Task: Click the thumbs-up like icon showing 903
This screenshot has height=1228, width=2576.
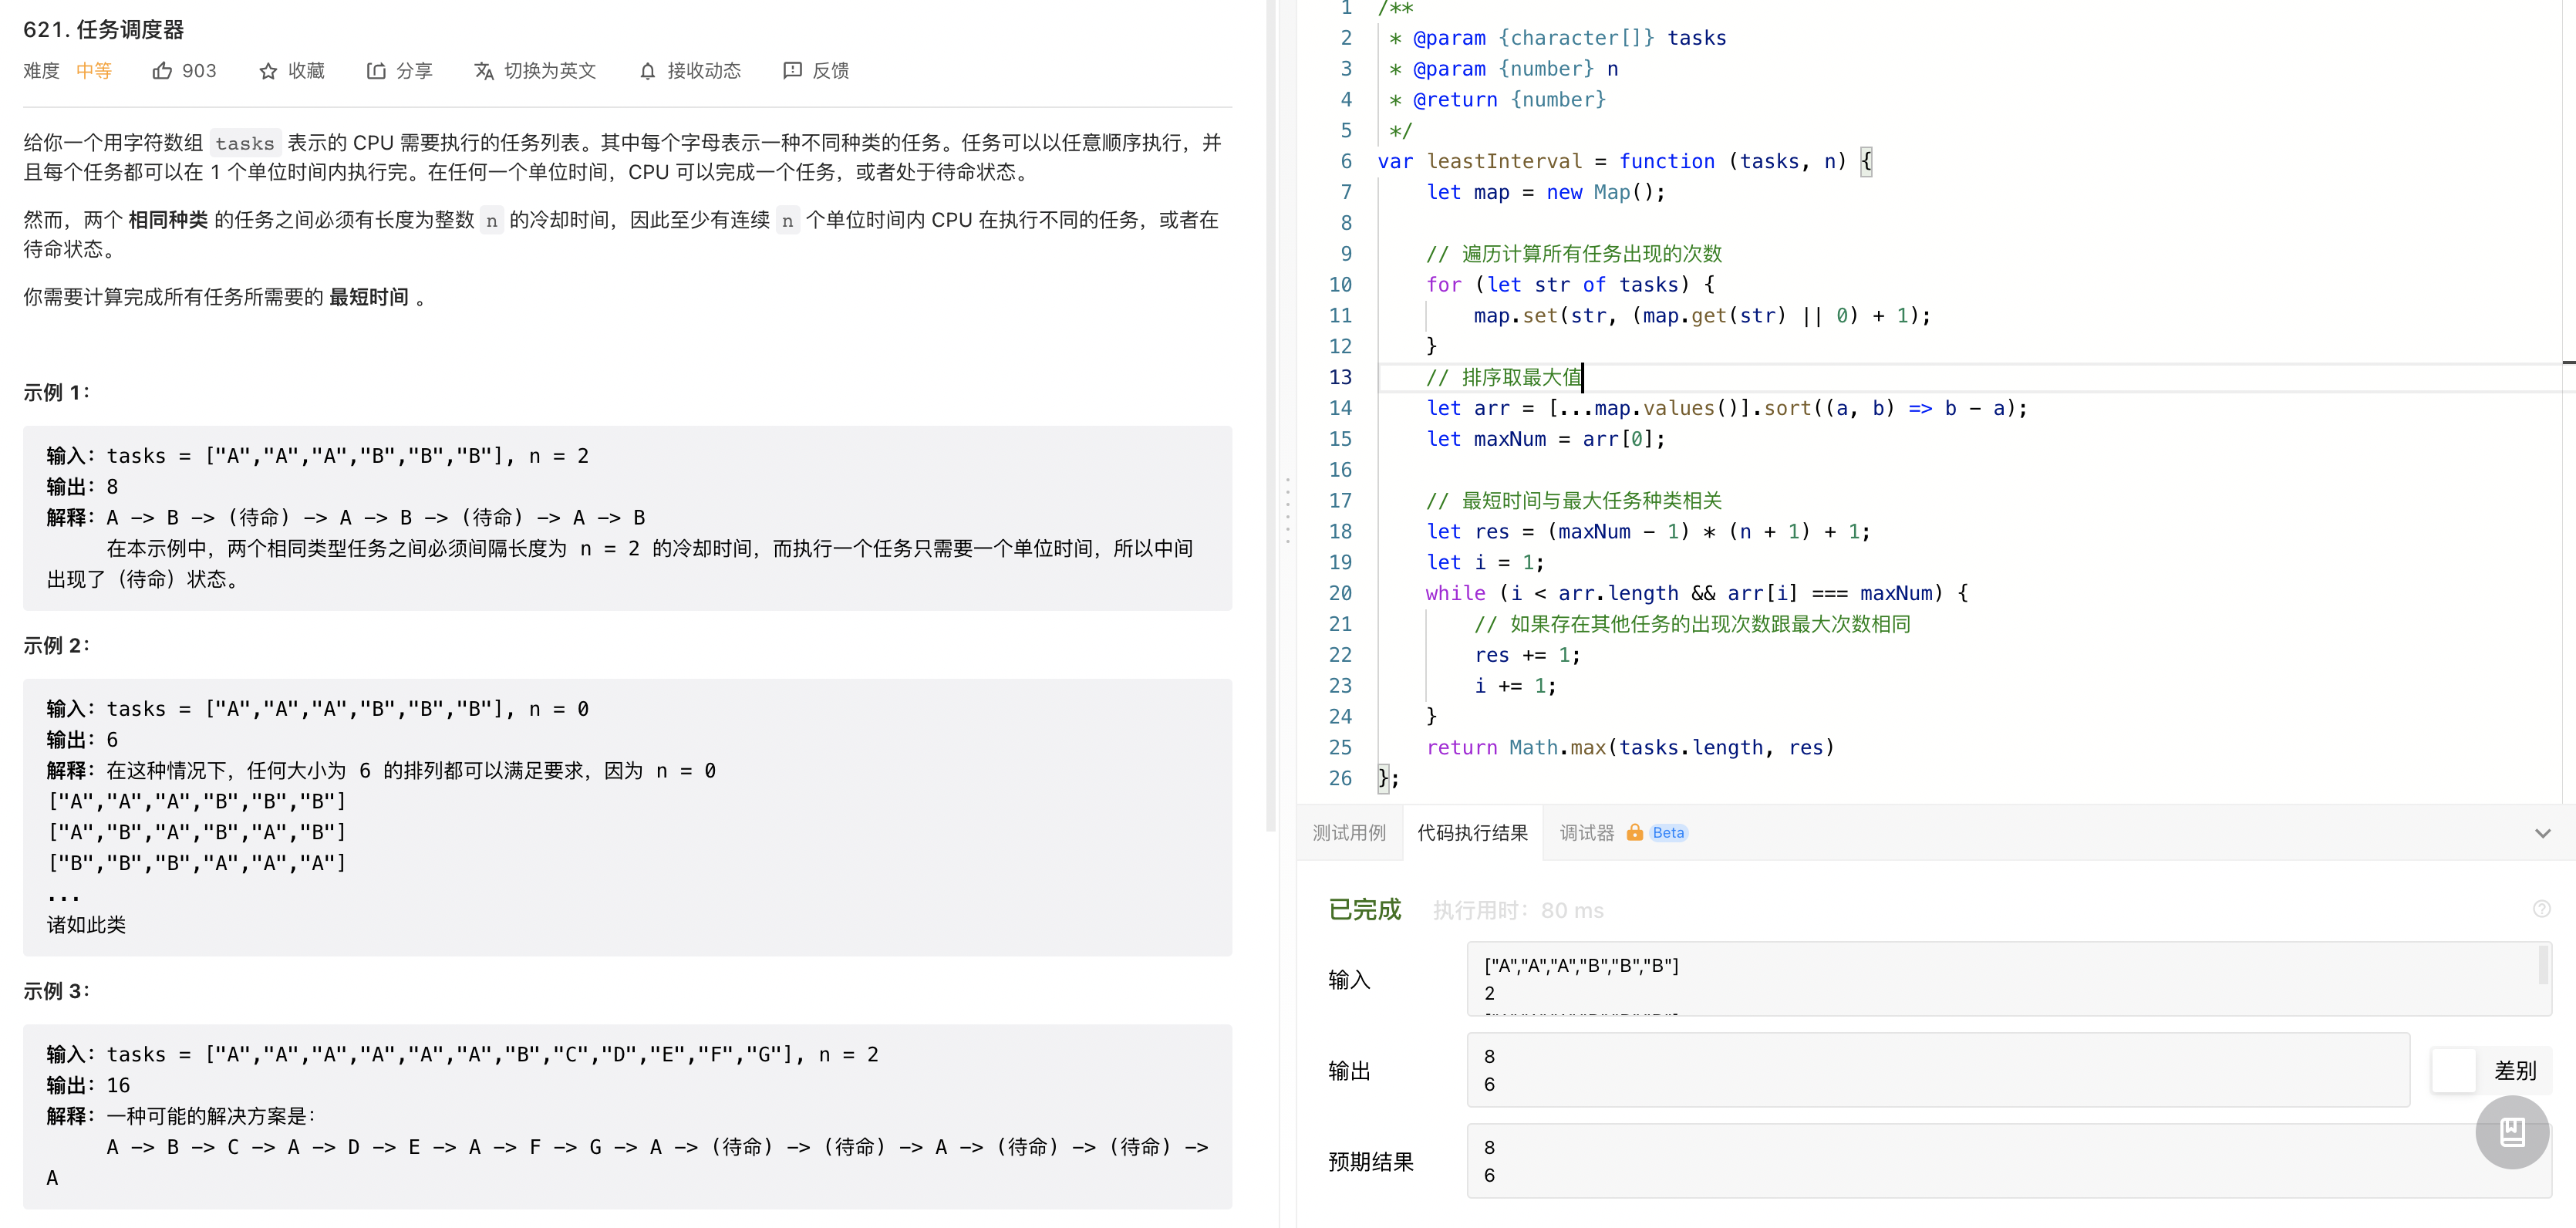Action: pyautogui.click(x=162, y=71)
